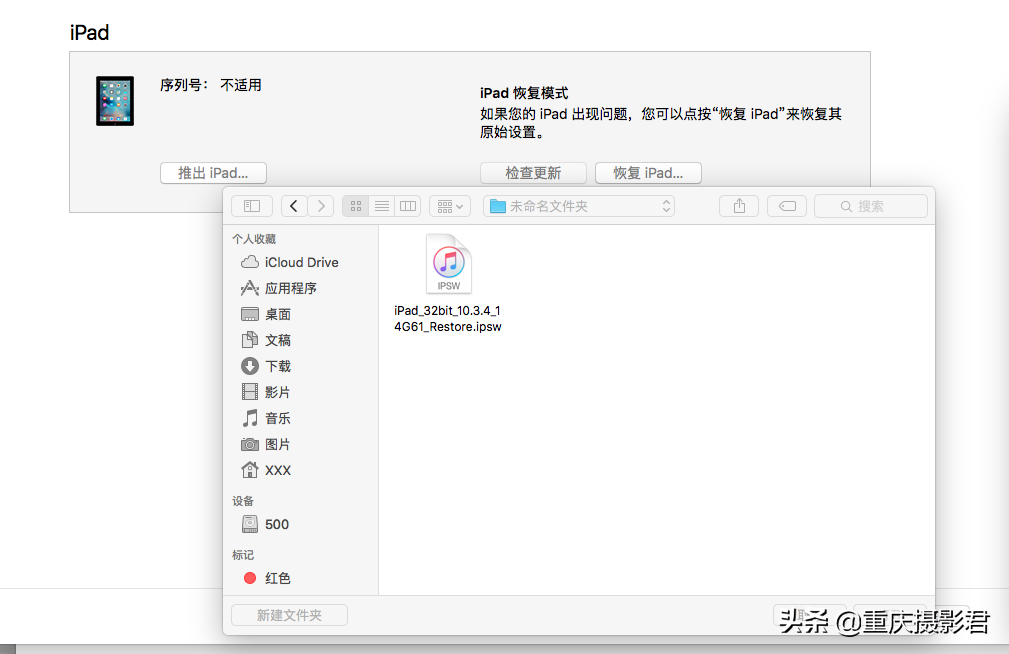Click the 恢复 iPad... button
1009x654 pixels.
(x=648, y=173)
